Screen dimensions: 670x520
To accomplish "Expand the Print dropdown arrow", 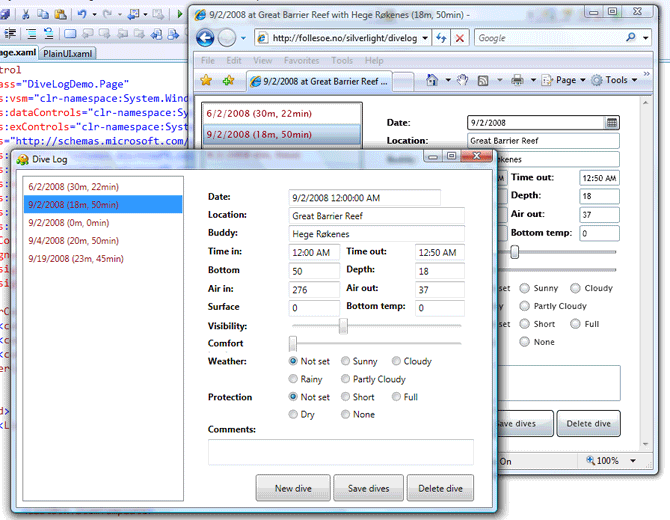I will (533, 80).
